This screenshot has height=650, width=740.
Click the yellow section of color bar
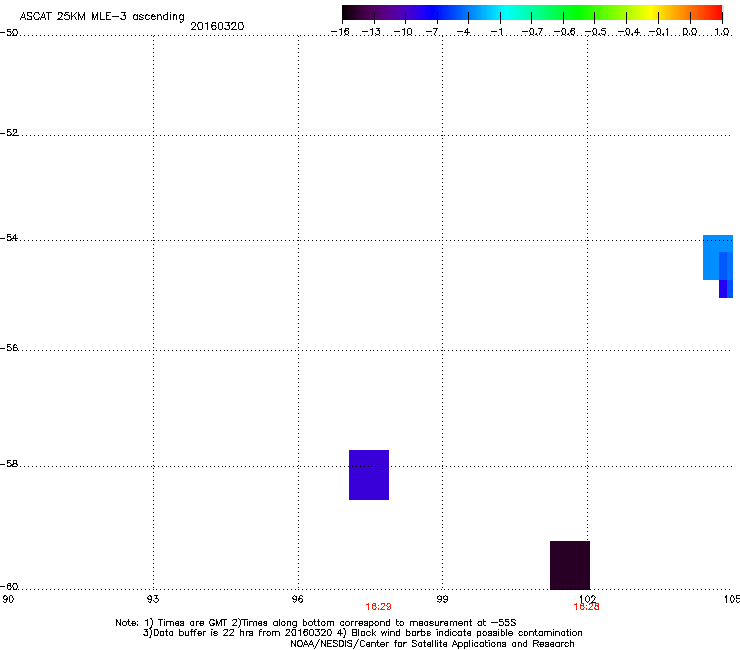click(651, 13)
